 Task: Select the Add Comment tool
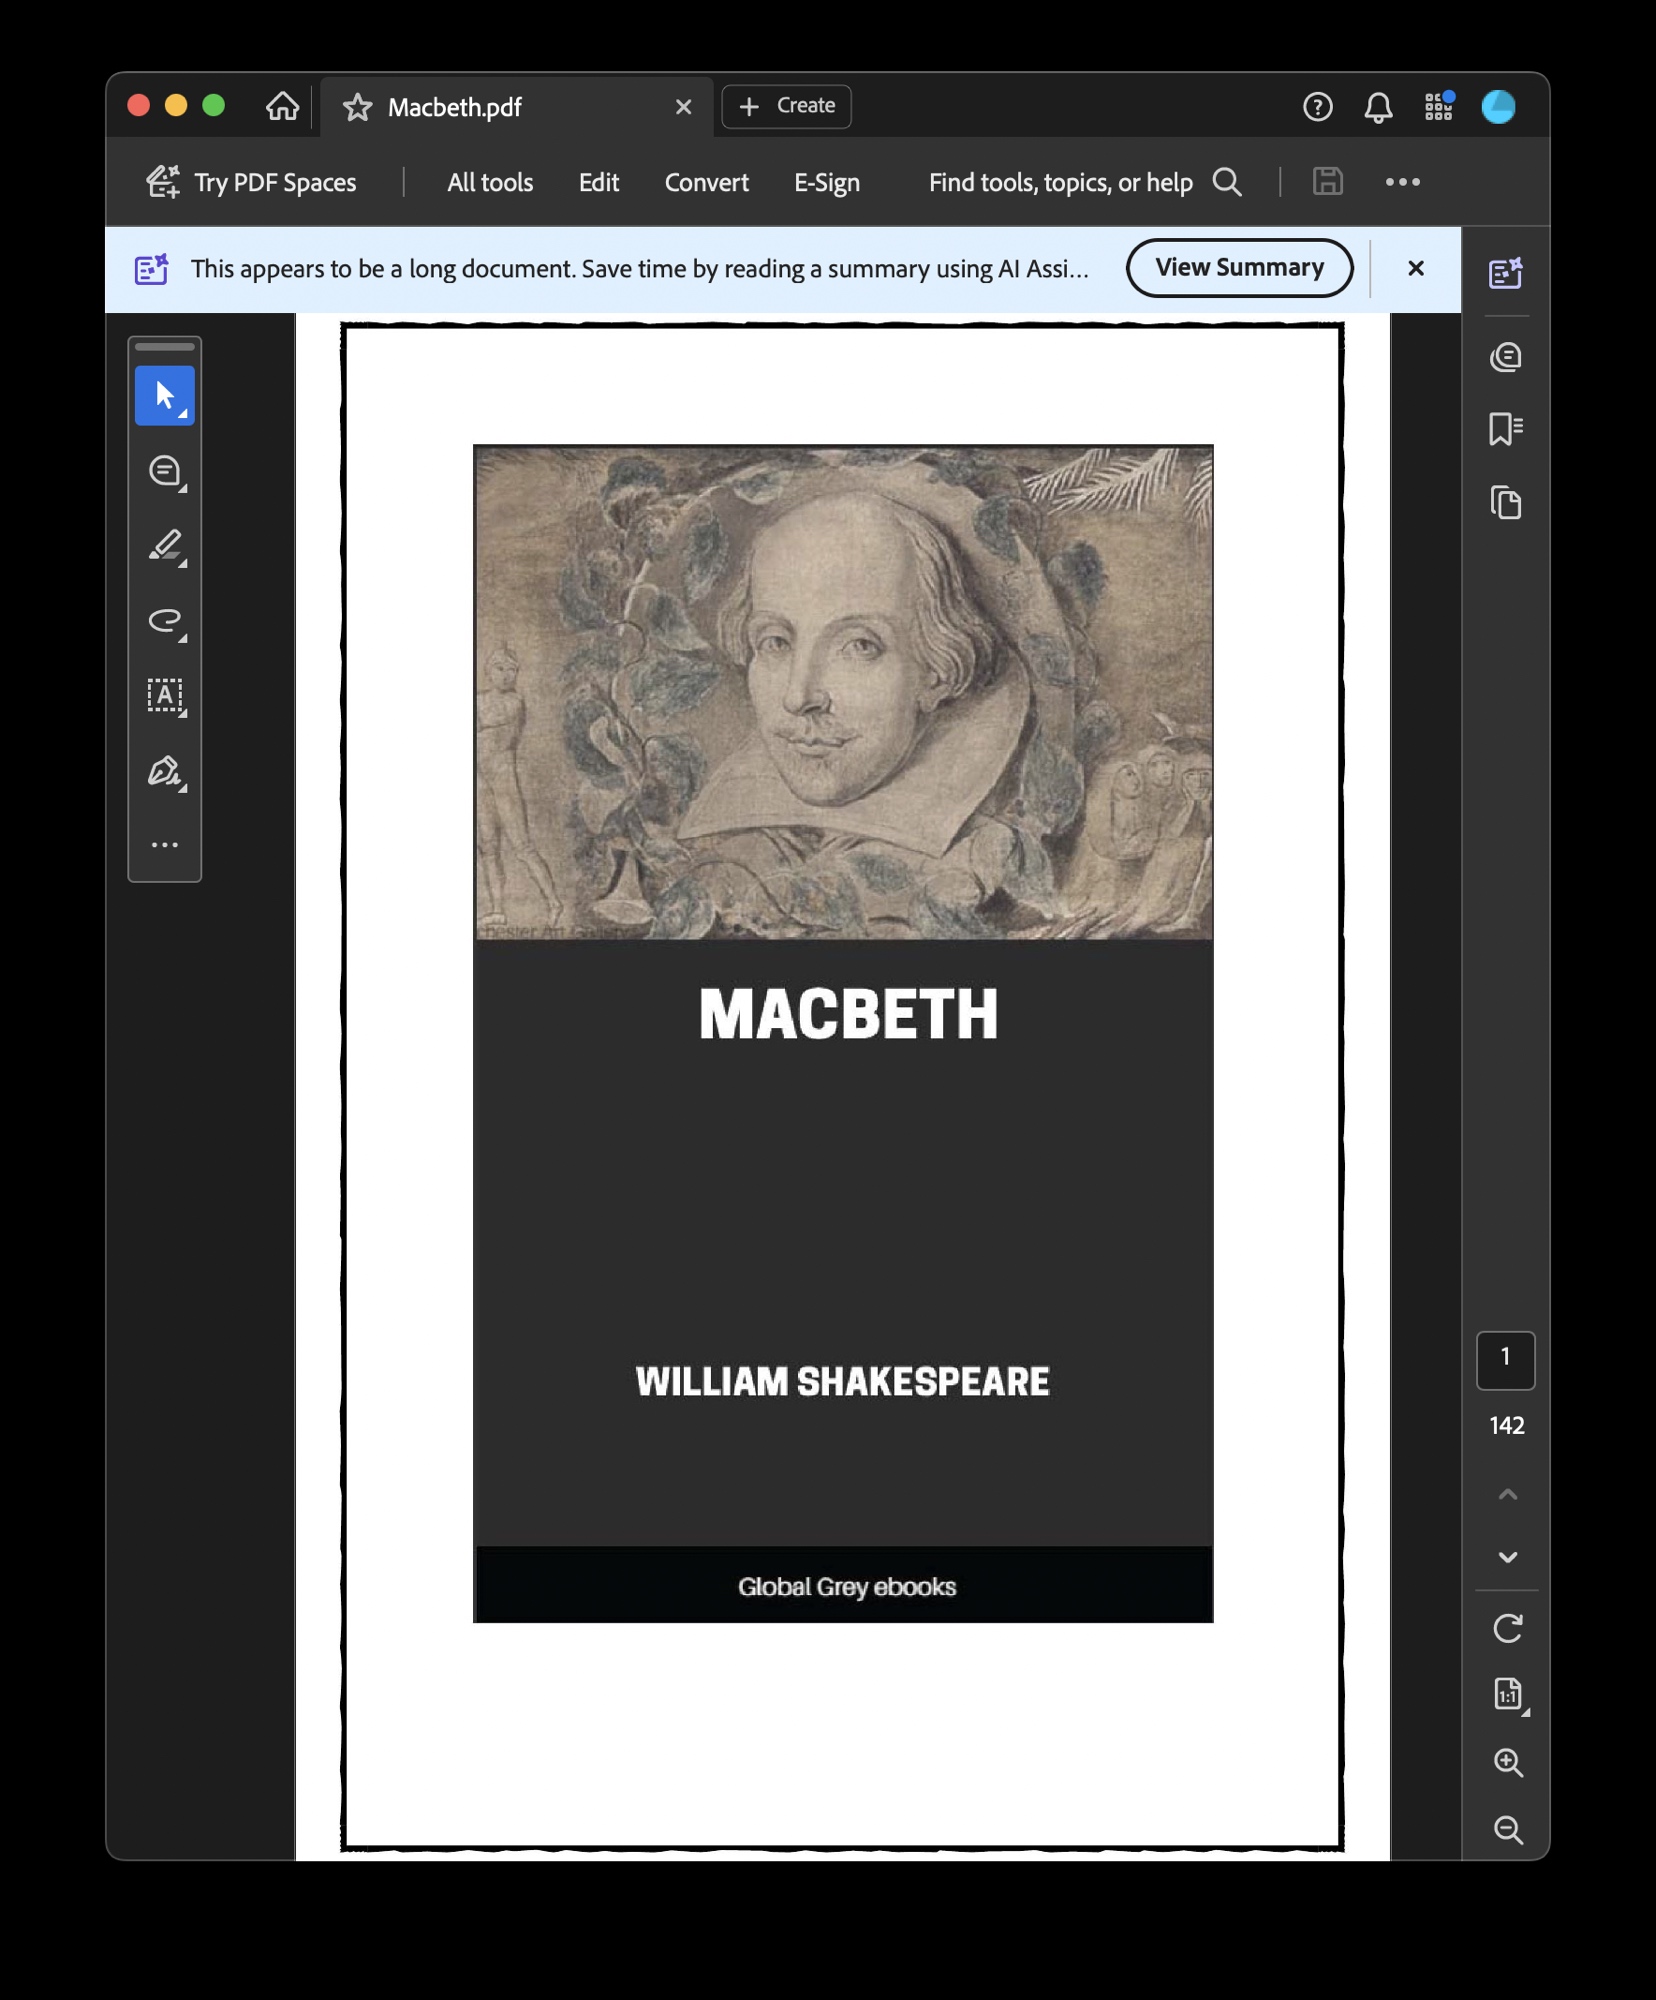(165, 471)
